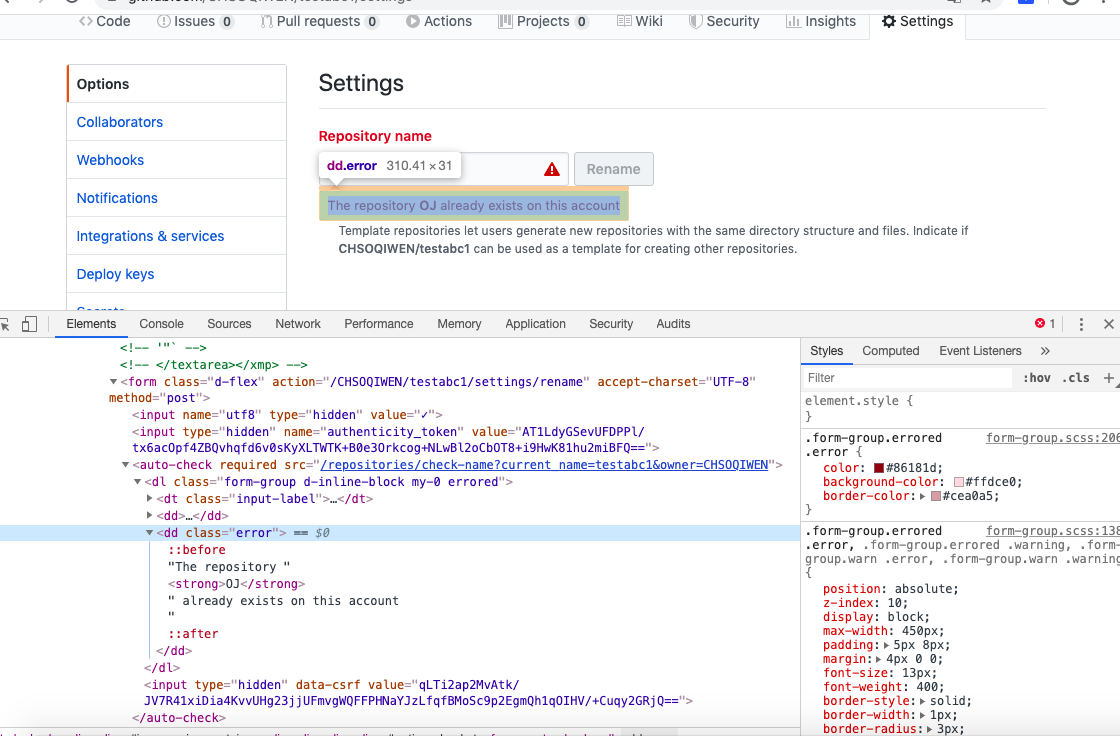
Task: Open the Actions tab
Action: tap(439, 21)
